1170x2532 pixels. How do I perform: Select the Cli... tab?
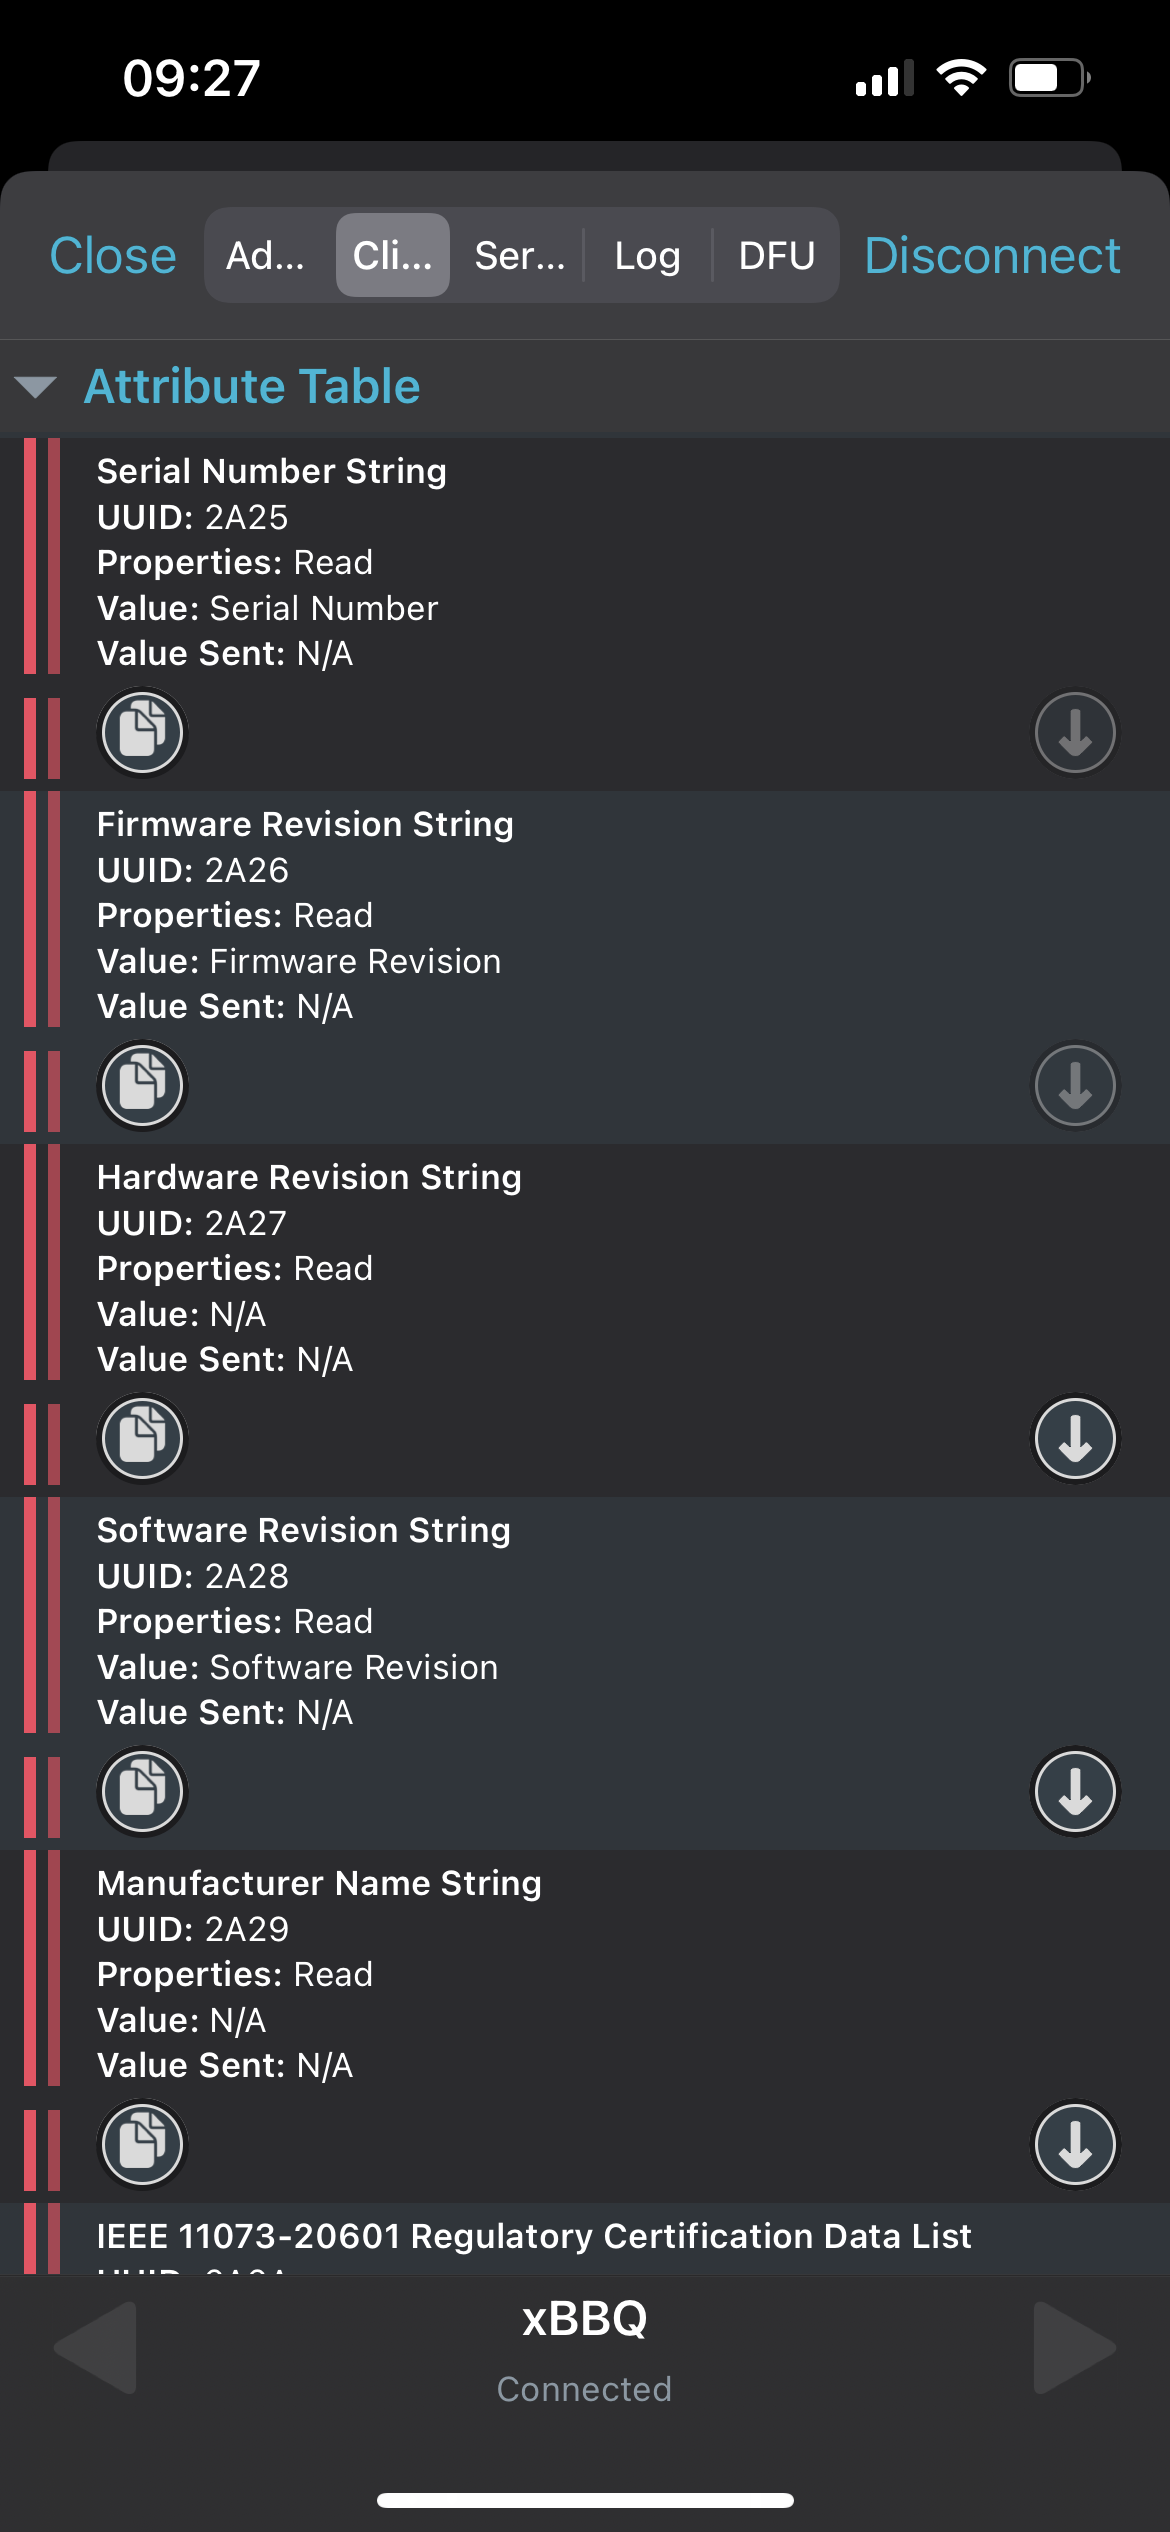[393, 255]
